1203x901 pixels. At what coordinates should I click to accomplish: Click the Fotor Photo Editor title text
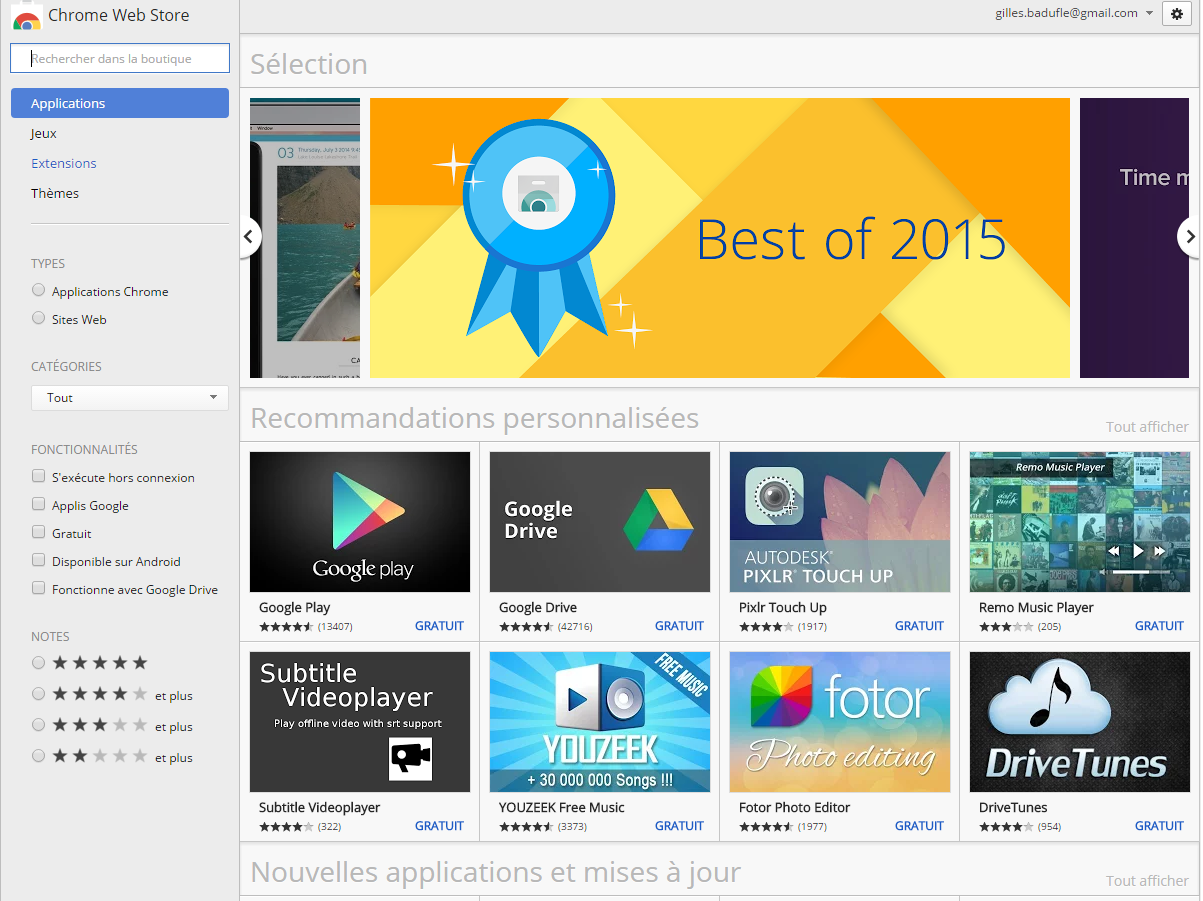click(794, 807)
